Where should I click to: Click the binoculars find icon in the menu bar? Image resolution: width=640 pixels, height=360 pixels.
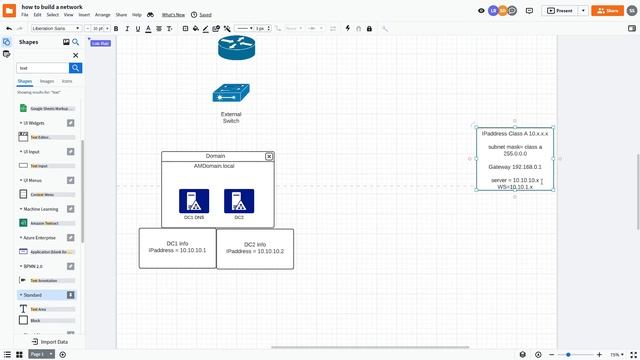coord(150,15)
